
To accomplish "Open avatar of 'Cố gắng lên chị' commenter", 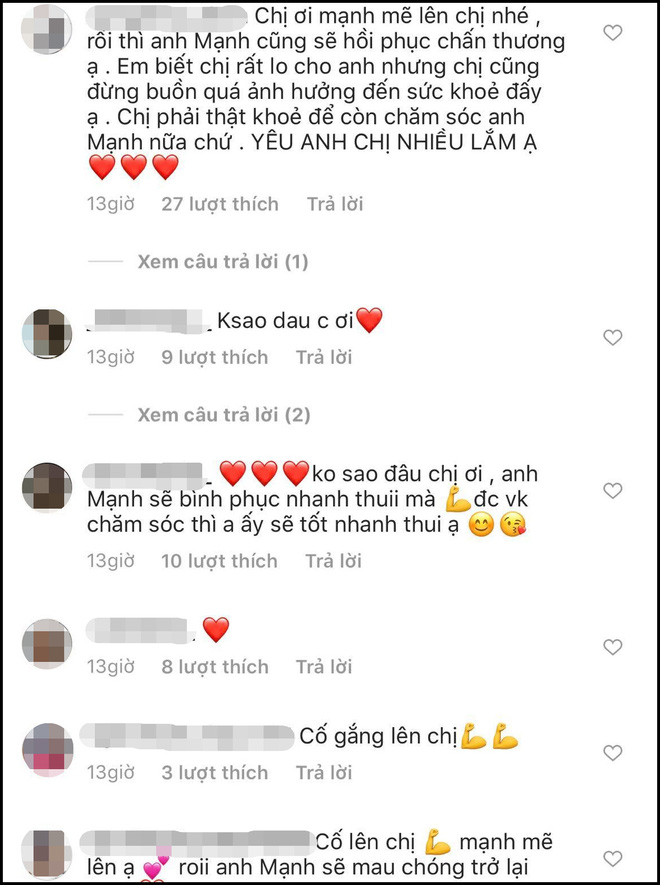I will pos(47,749).
